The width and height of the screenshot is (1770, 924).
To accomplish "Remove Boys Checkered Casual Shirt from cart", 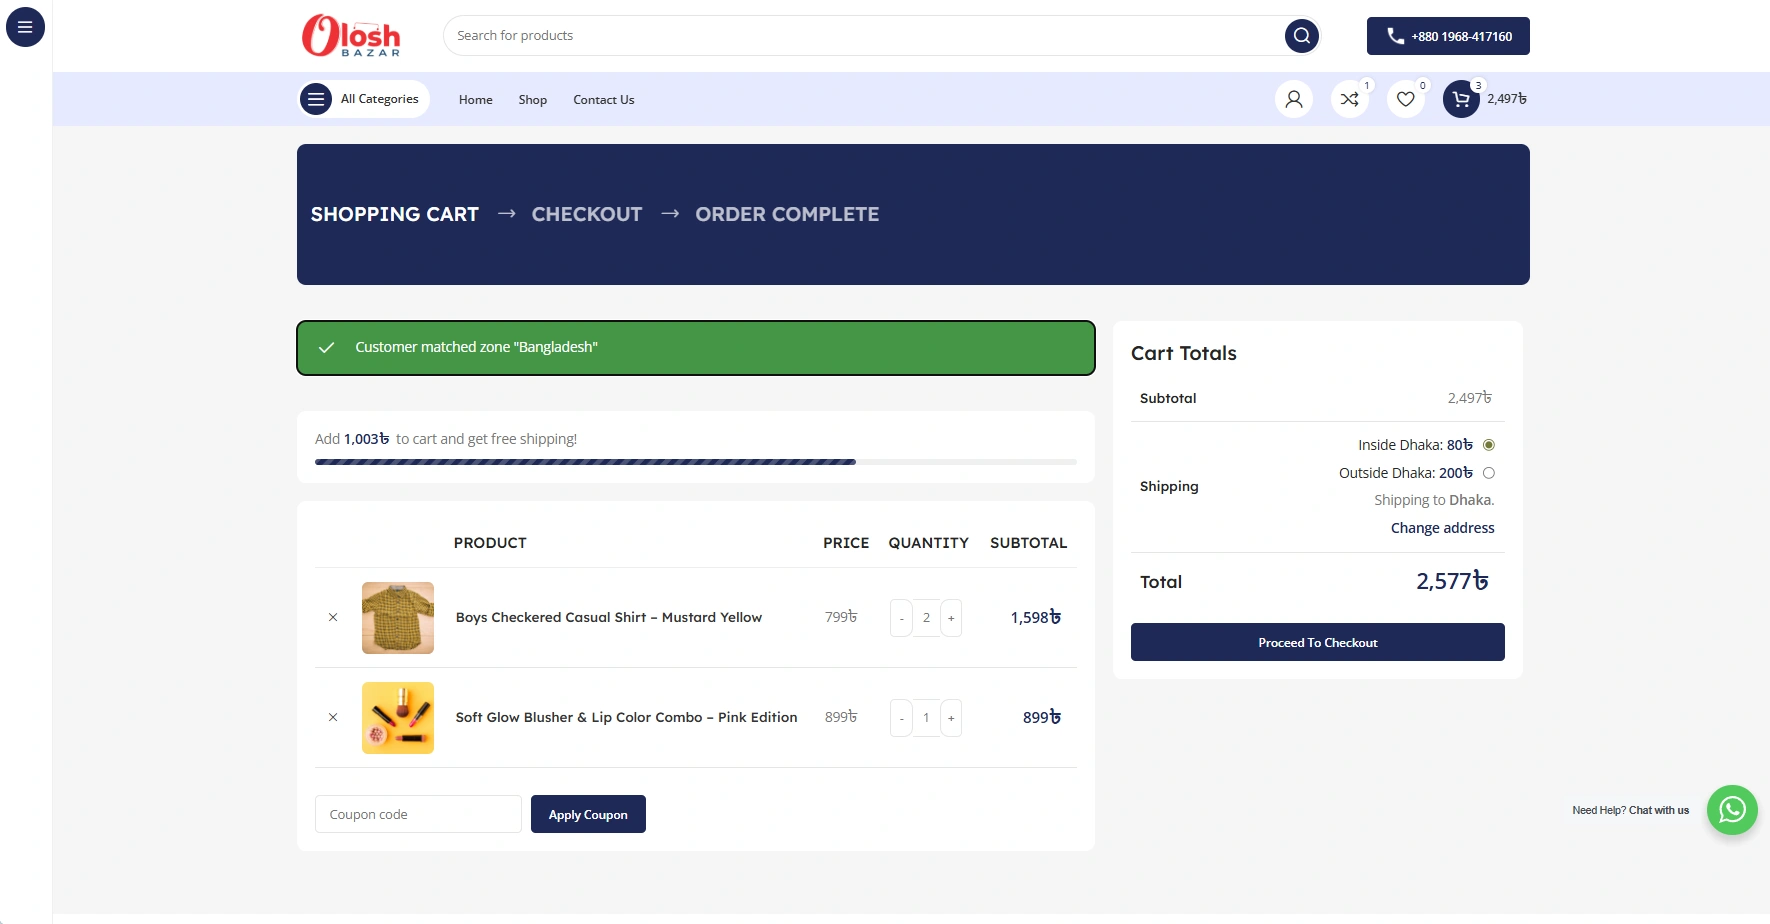I will click(333, 618).
